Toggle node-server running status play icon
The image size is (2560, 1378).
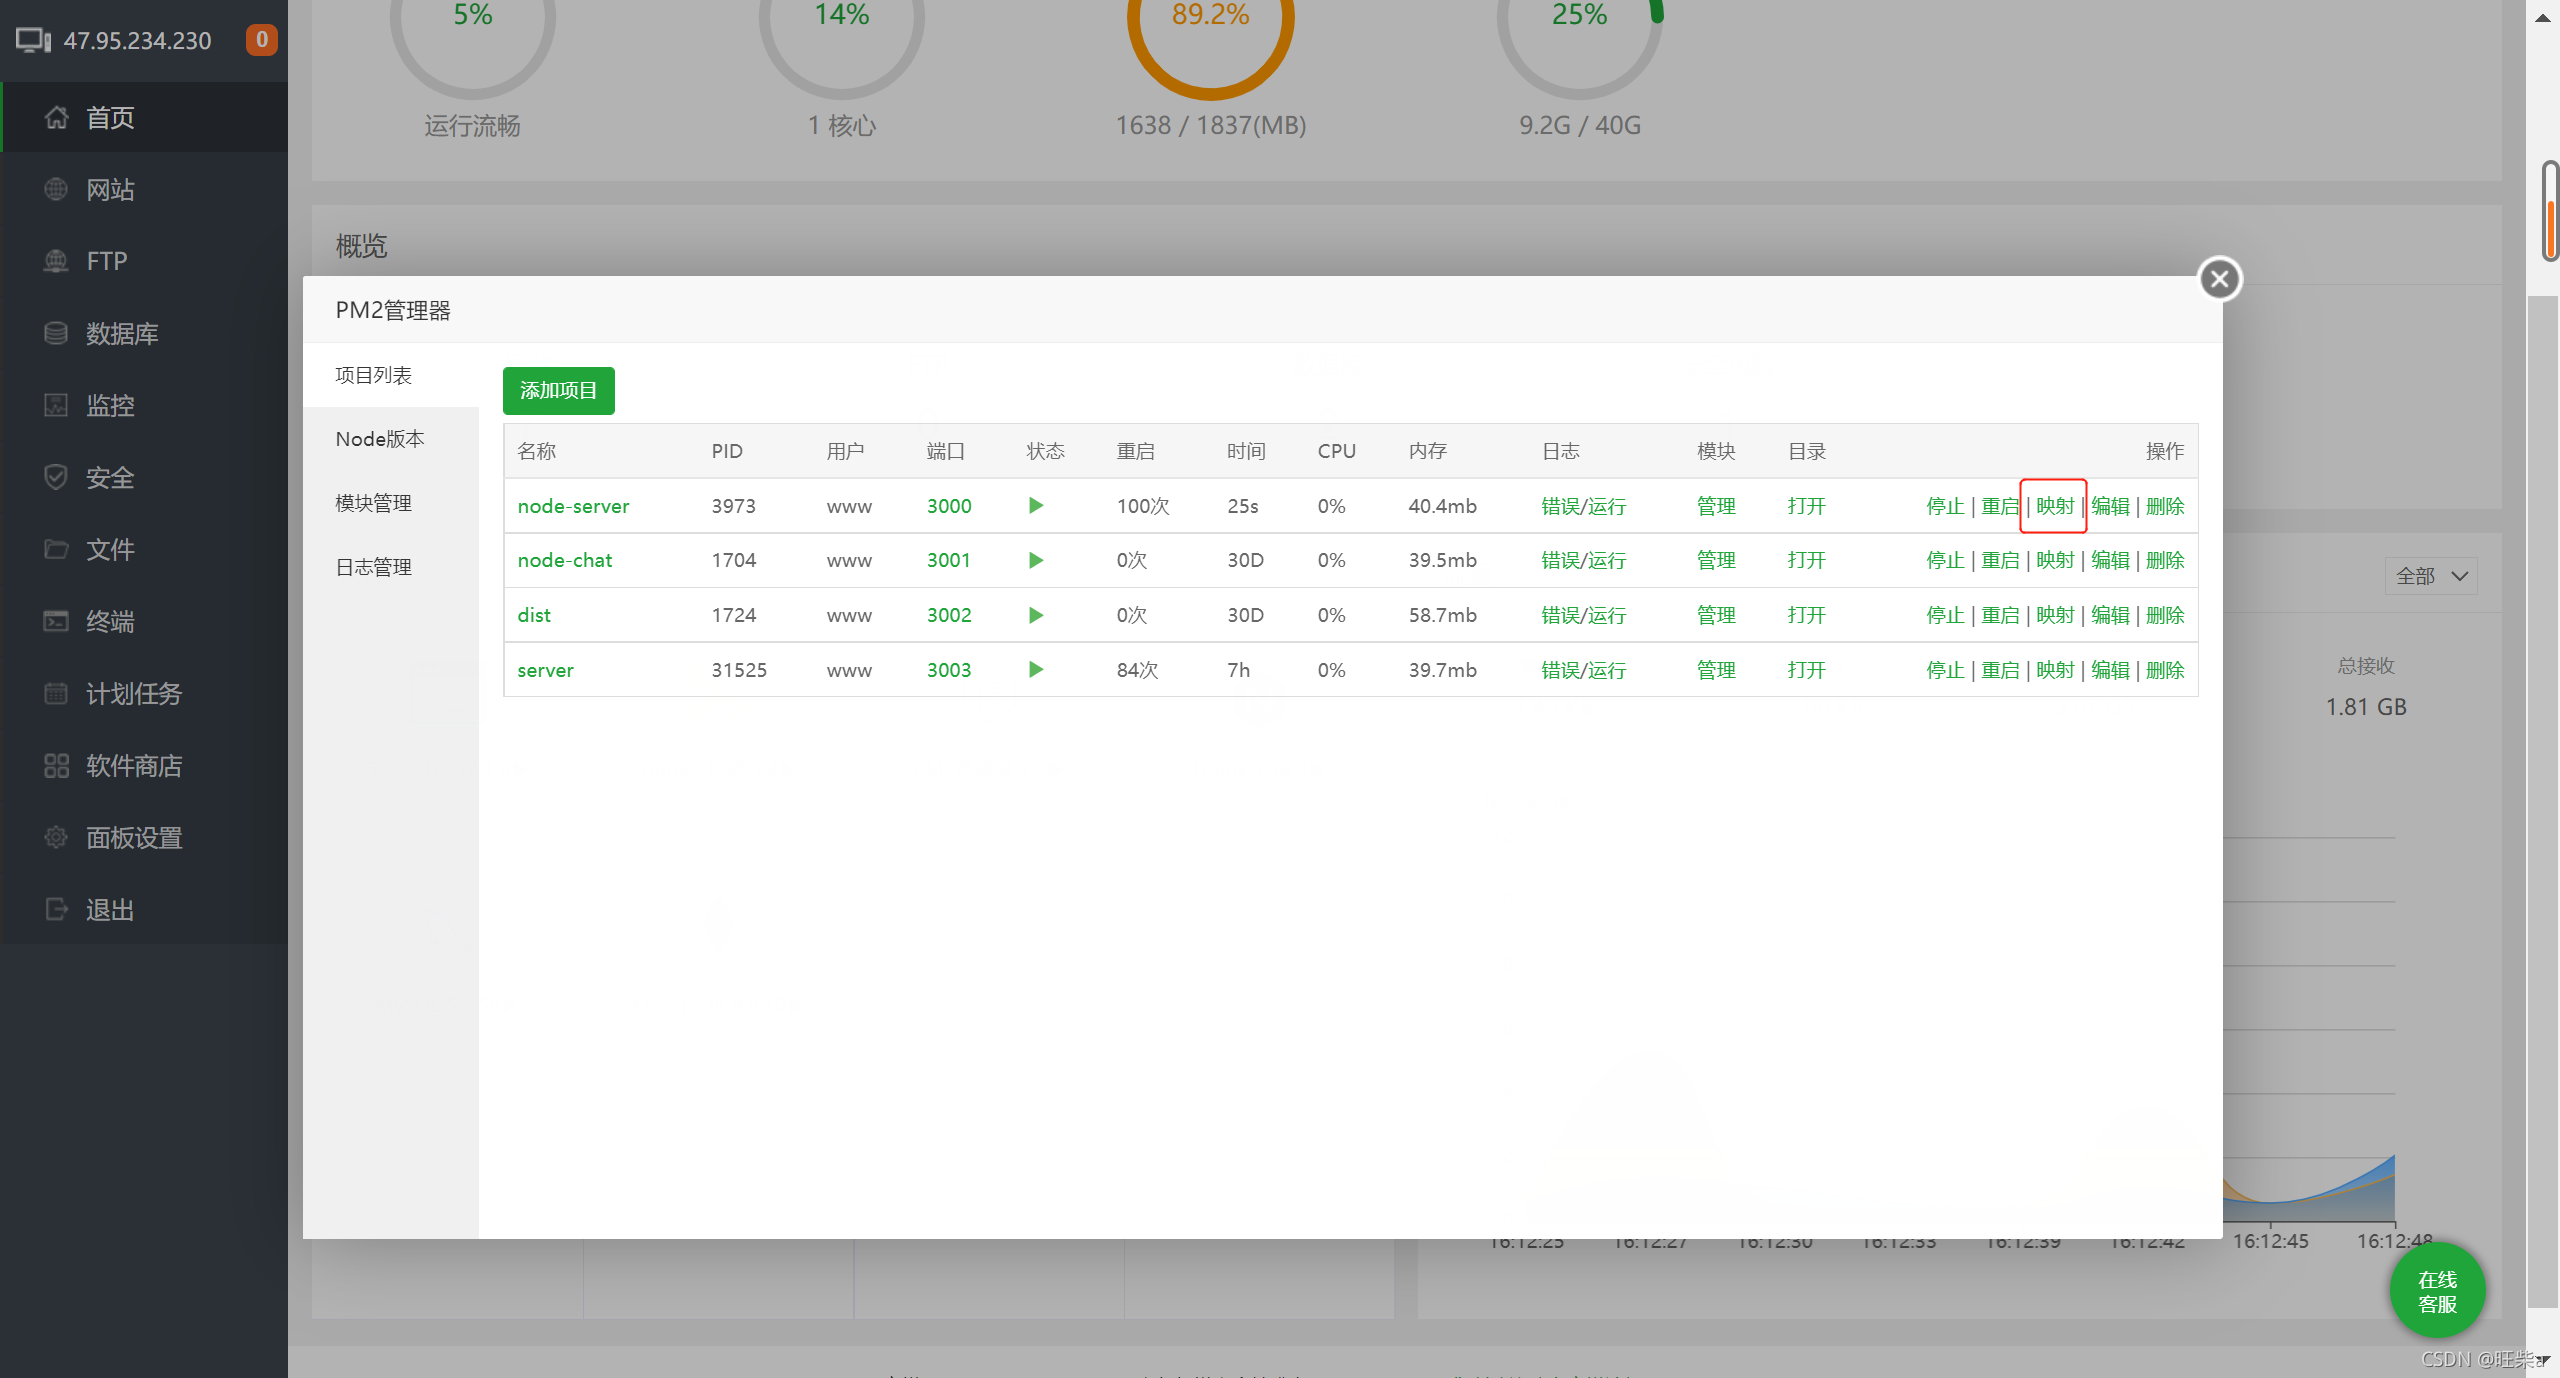pyautogui.click(x=1036, y=506)
